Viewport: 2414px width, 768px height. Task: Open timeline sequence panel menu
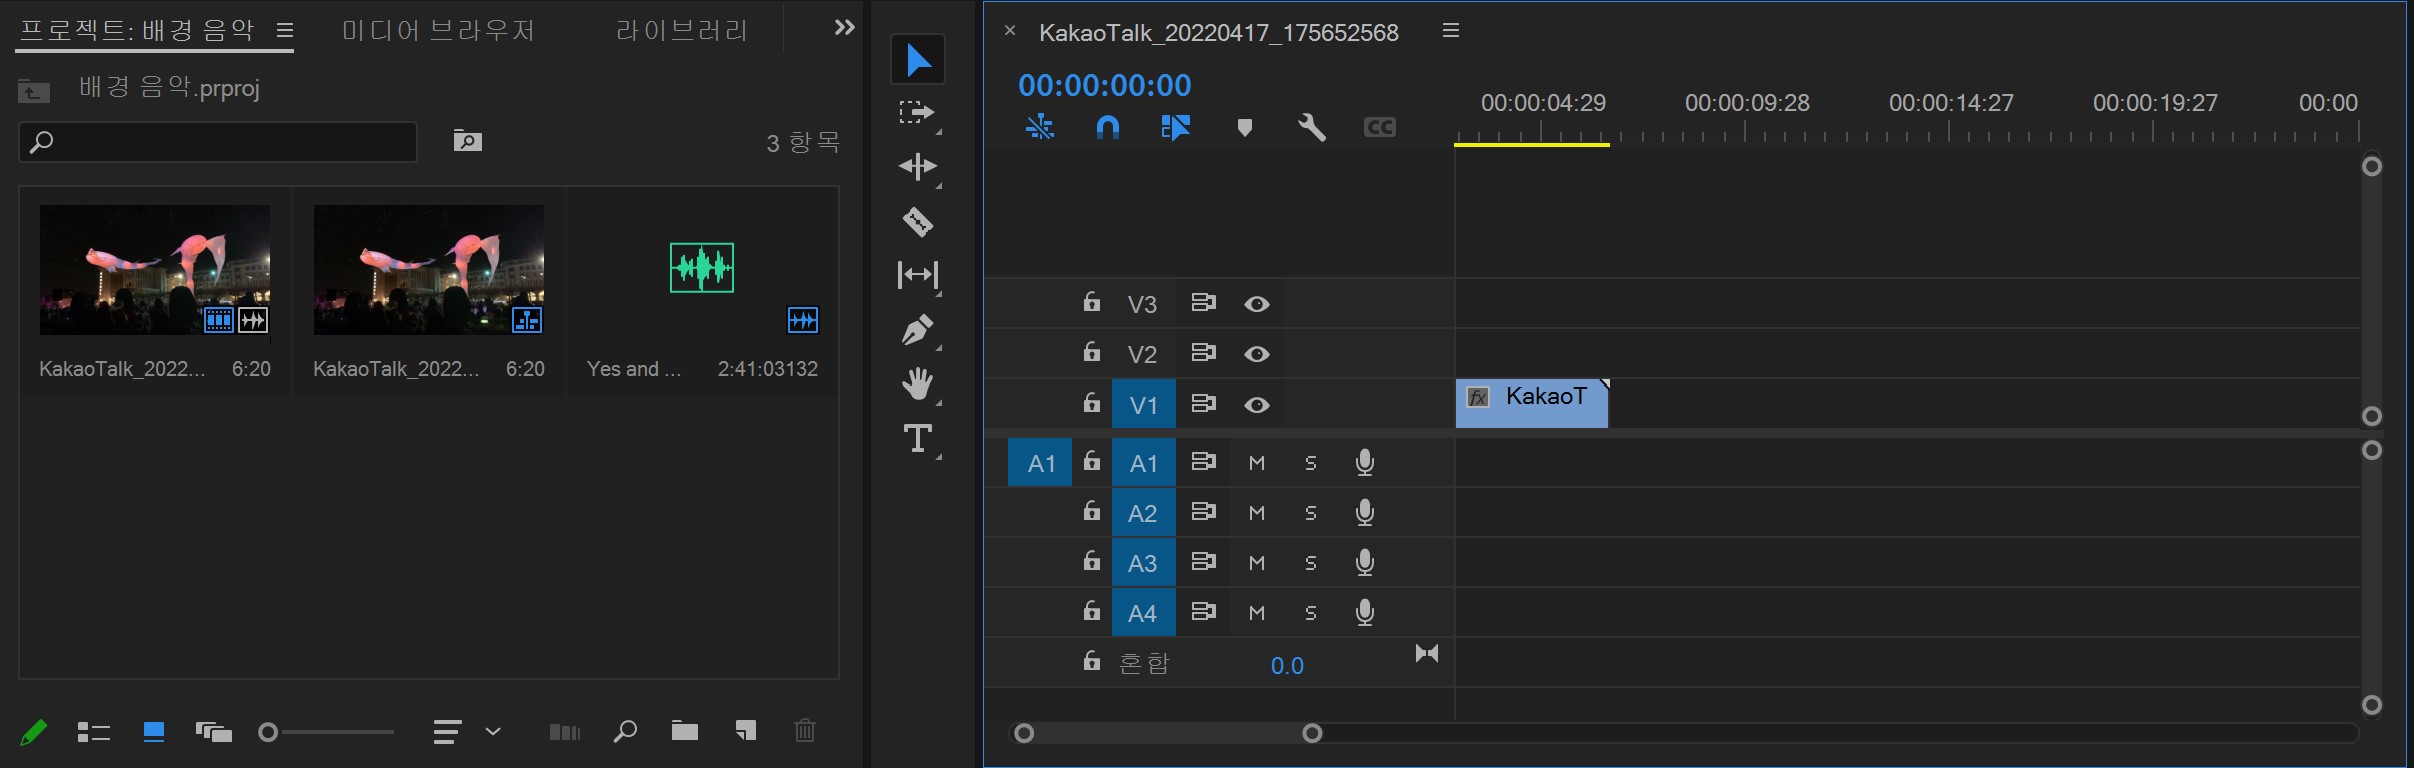click(x=1451, y=31)
